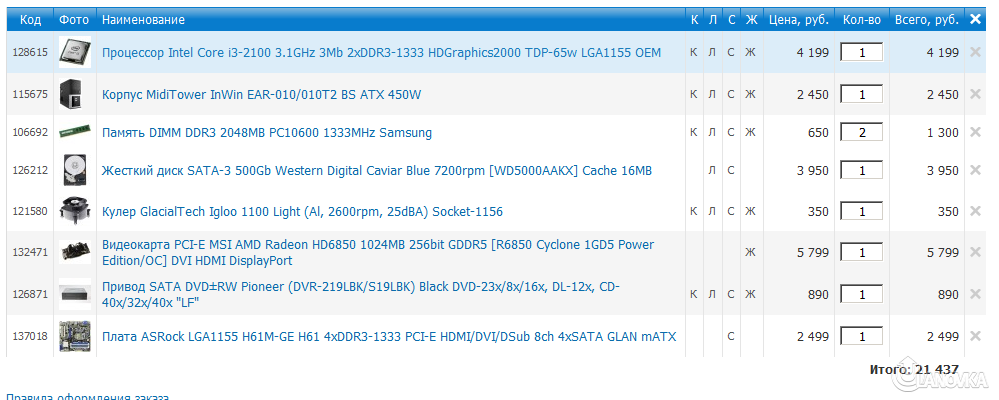
Task: Delete the MSI Radeon HD6850 video card row
Action: pos(975,253)
